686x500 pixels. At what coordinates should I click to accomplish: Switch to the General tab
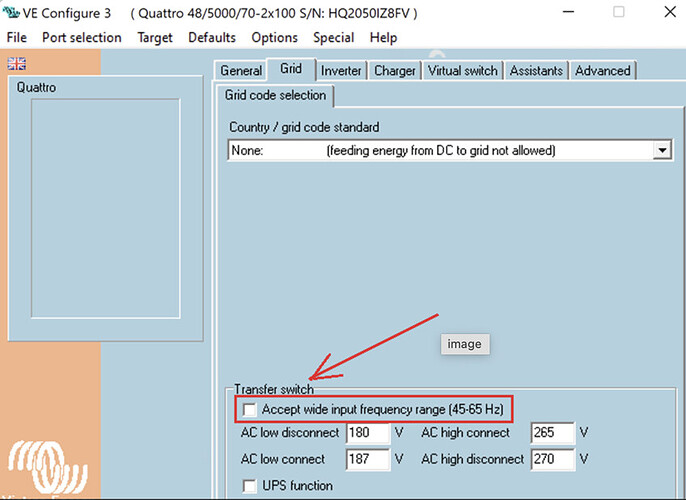241,70
